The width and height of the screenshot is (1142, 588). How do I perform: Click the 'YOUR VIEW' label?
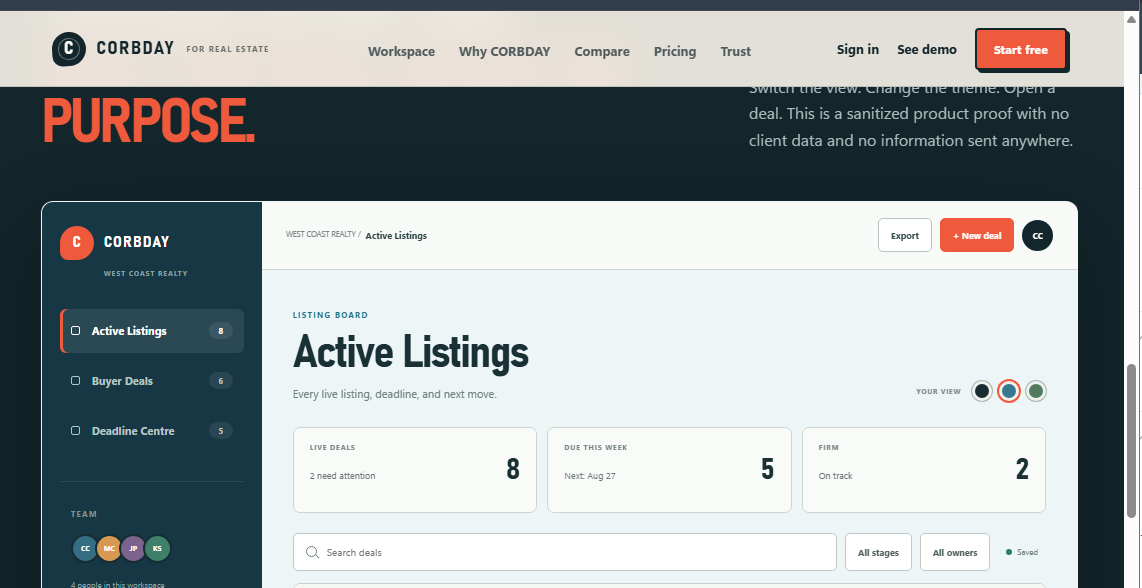click(x=938, y=391)
